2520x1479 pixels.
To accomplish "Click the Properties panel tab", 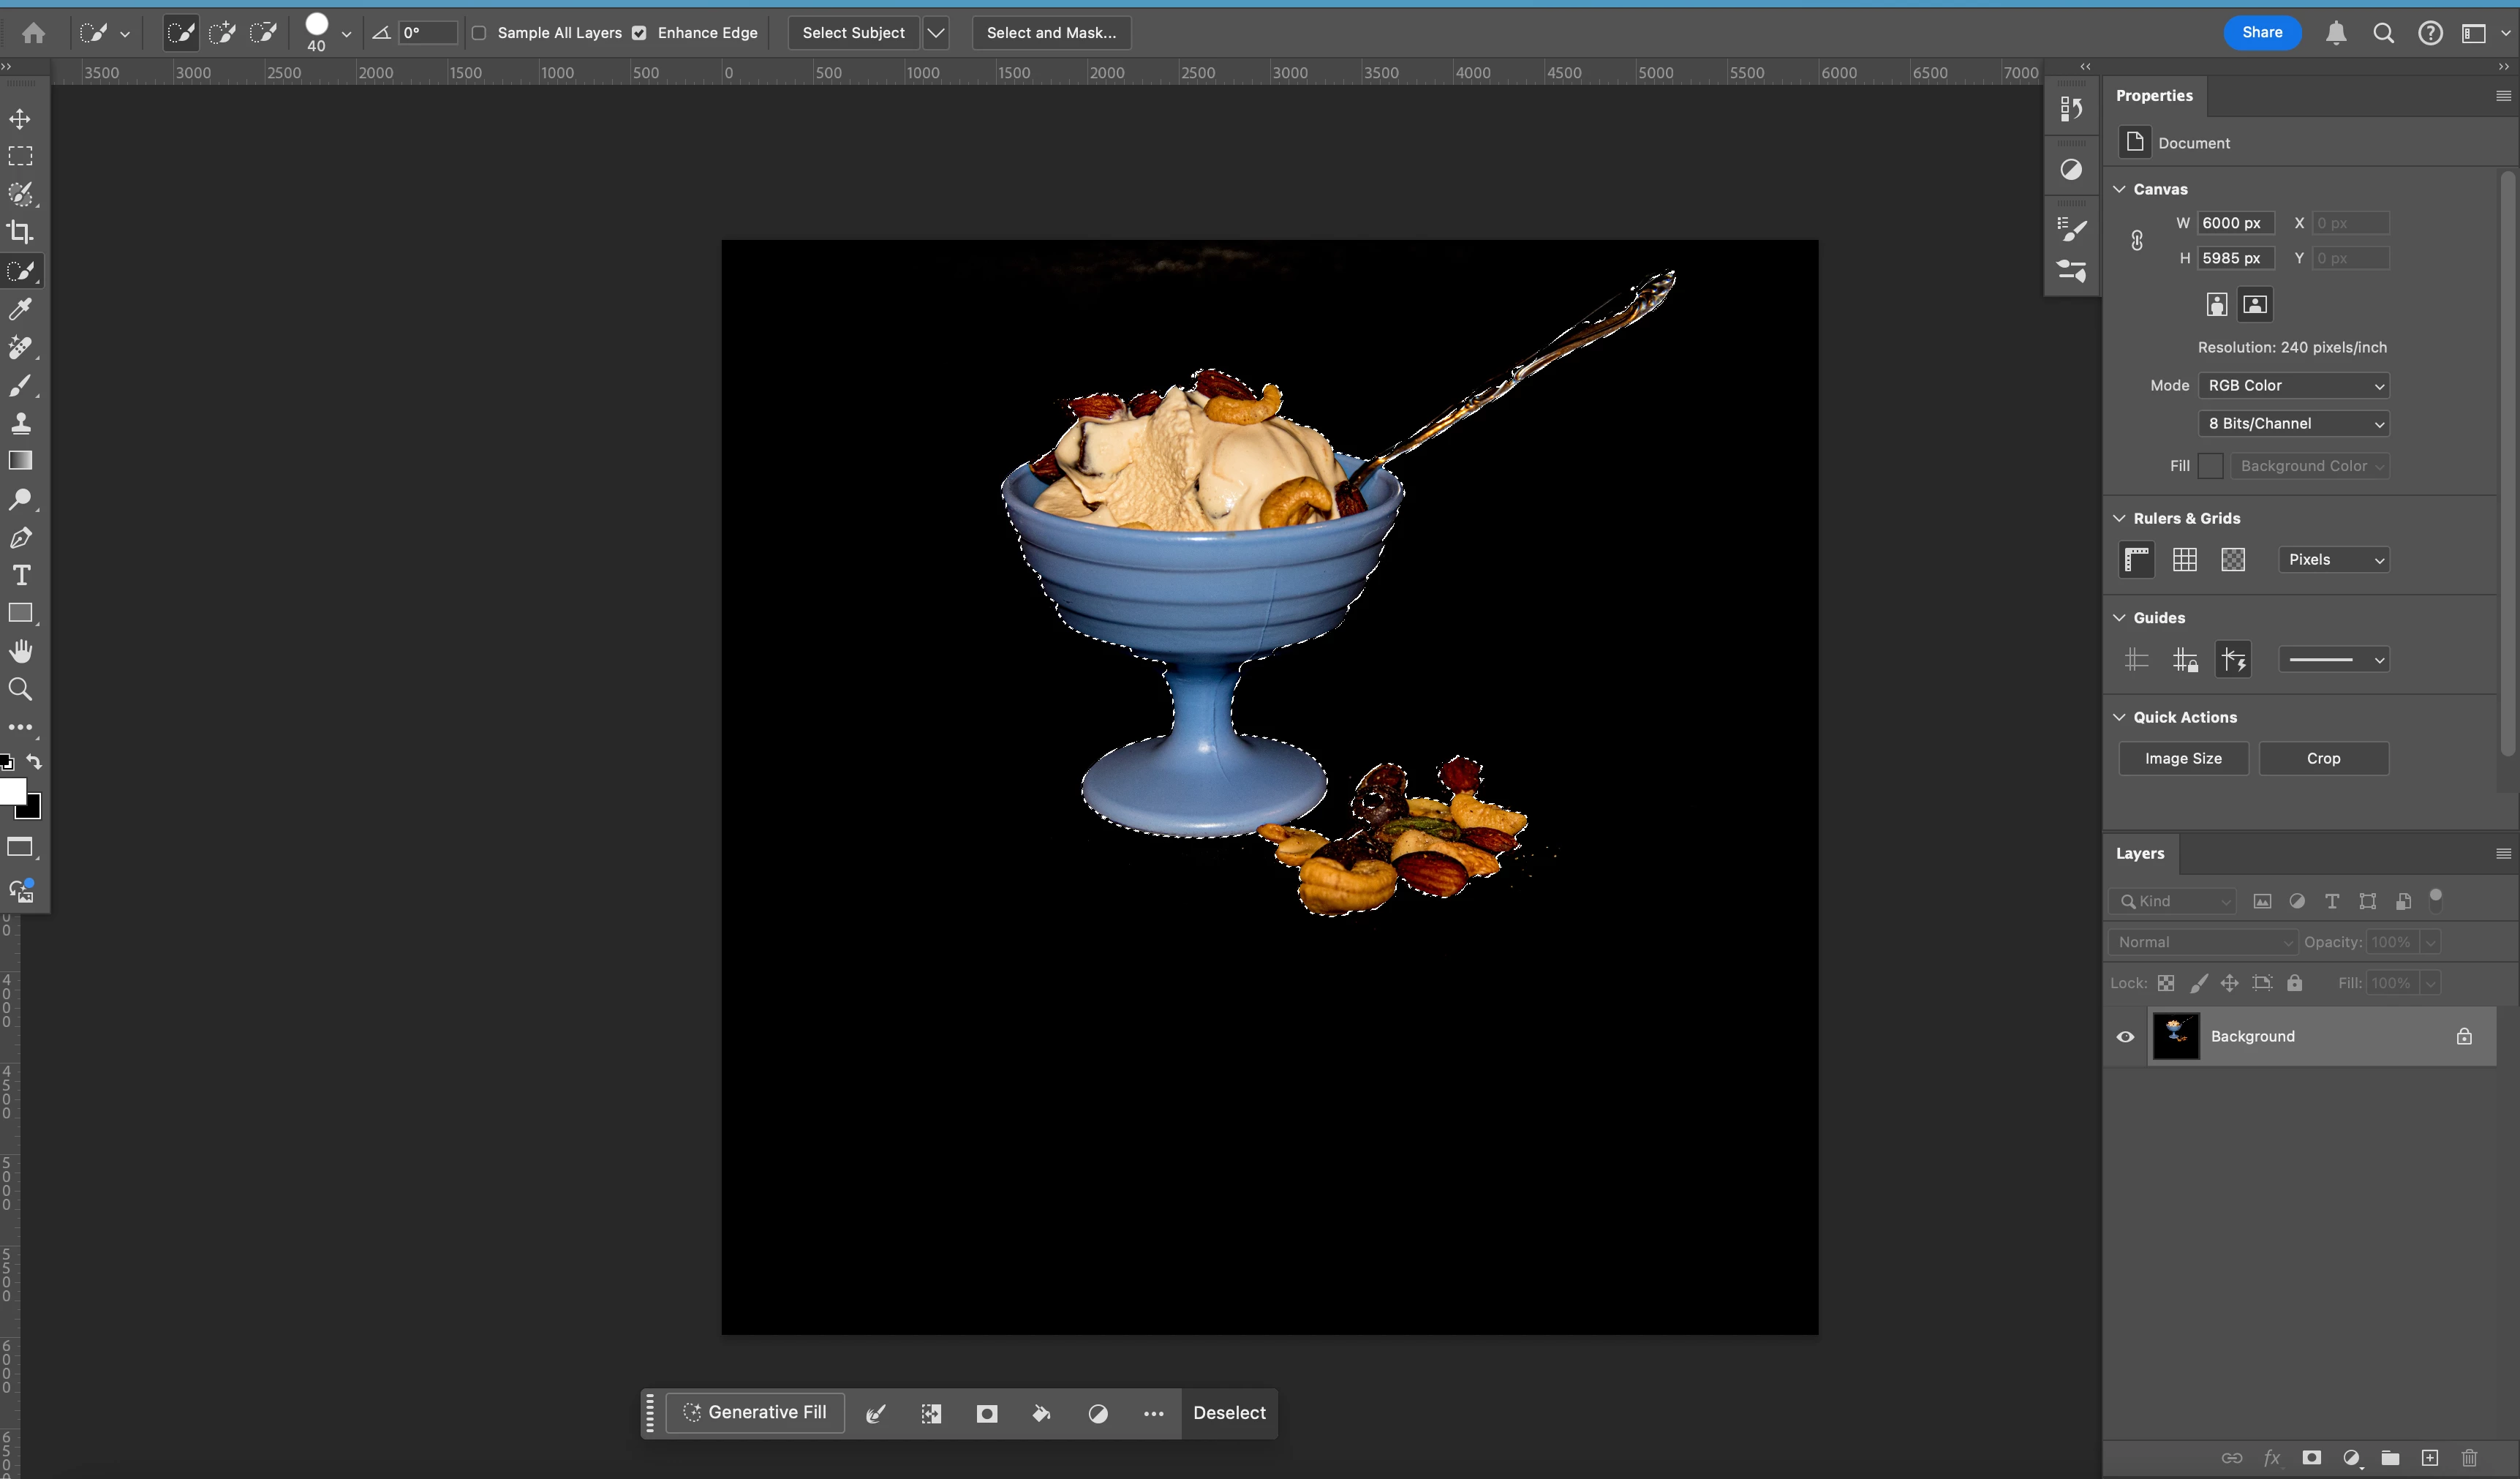I will click(x=2154, y=96).
